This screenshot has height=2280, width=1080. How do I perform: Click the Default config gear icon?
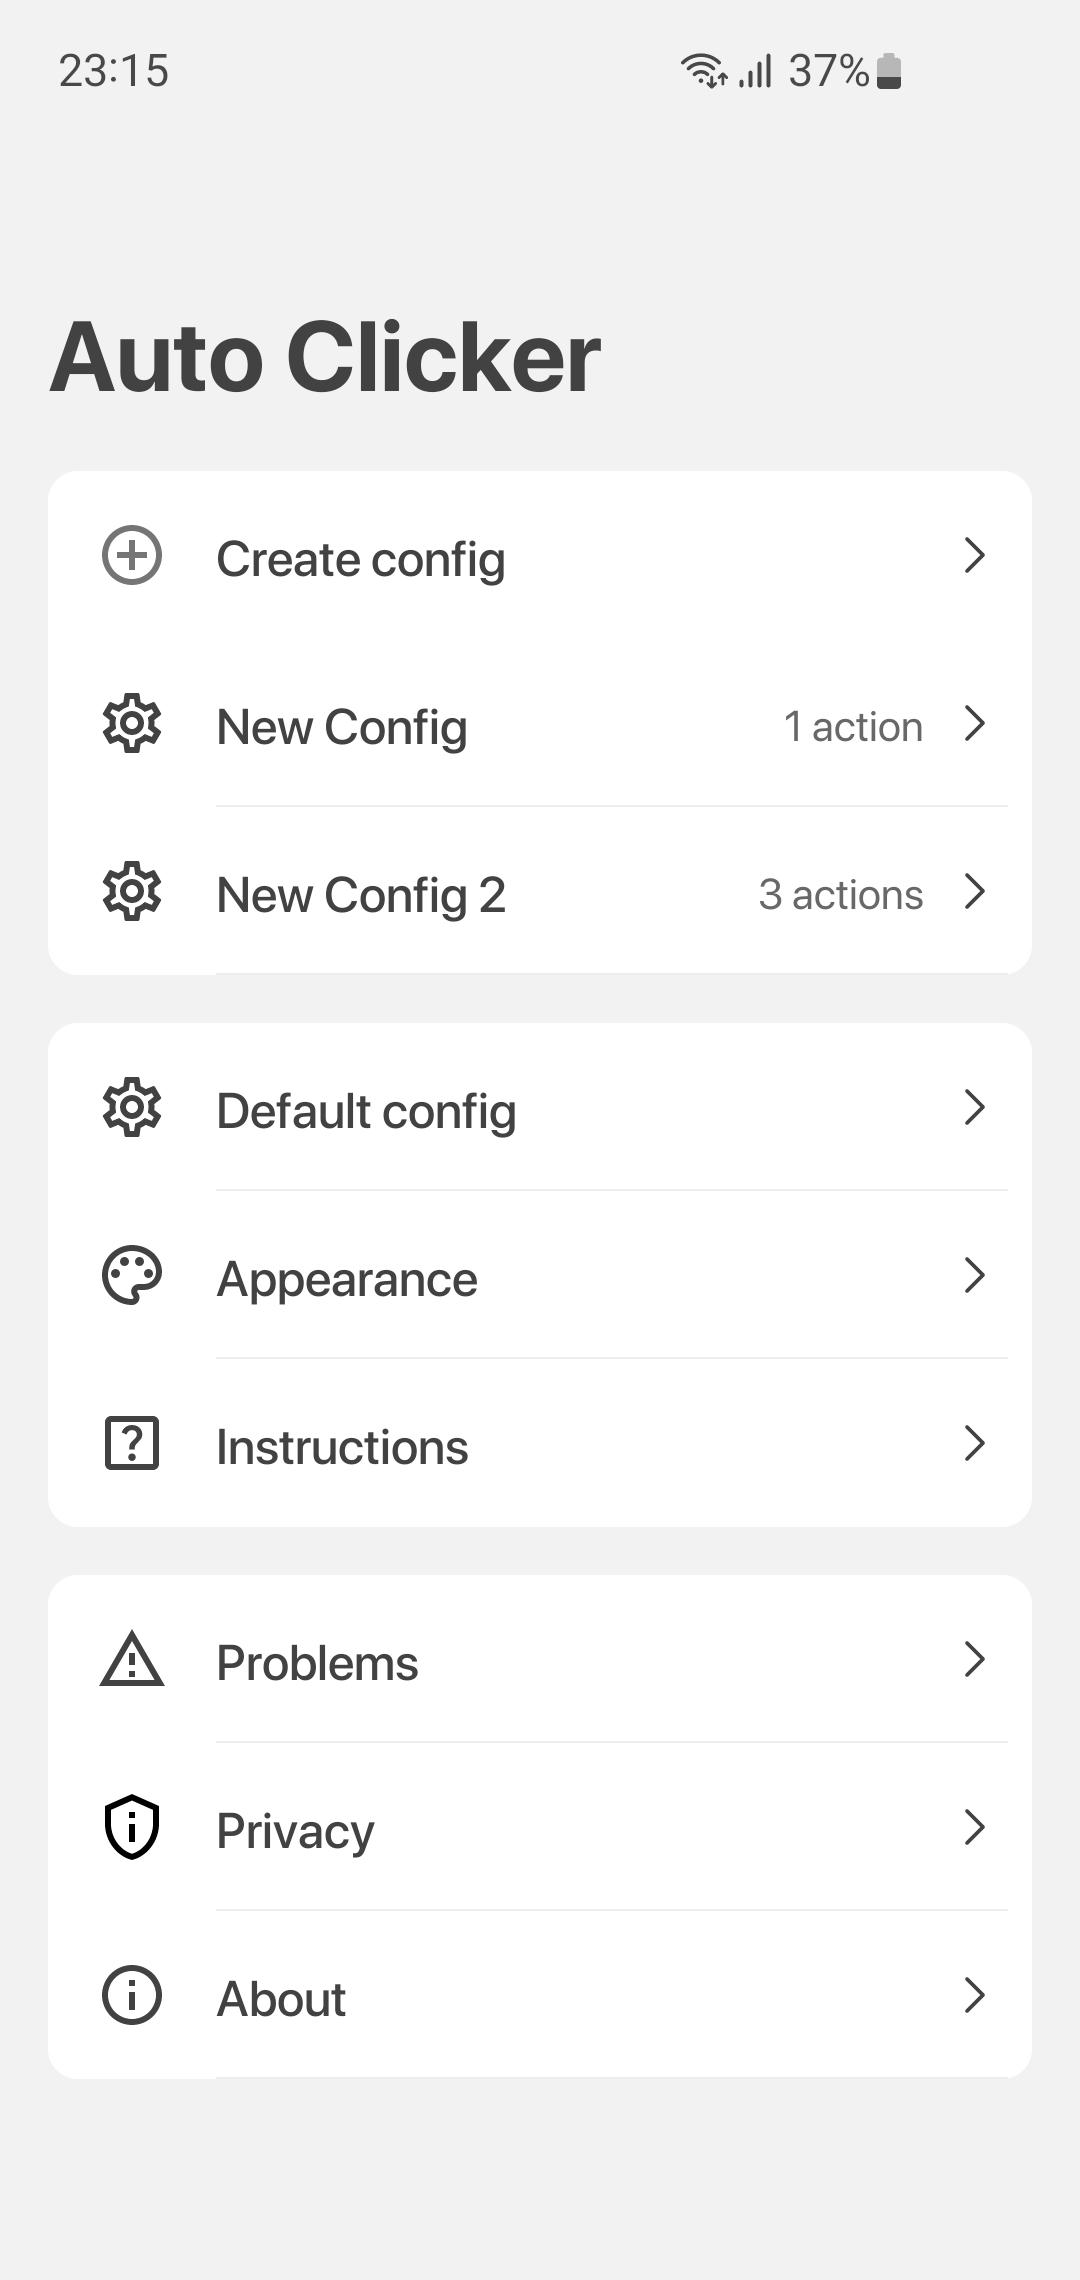(x=132, y=1107)
